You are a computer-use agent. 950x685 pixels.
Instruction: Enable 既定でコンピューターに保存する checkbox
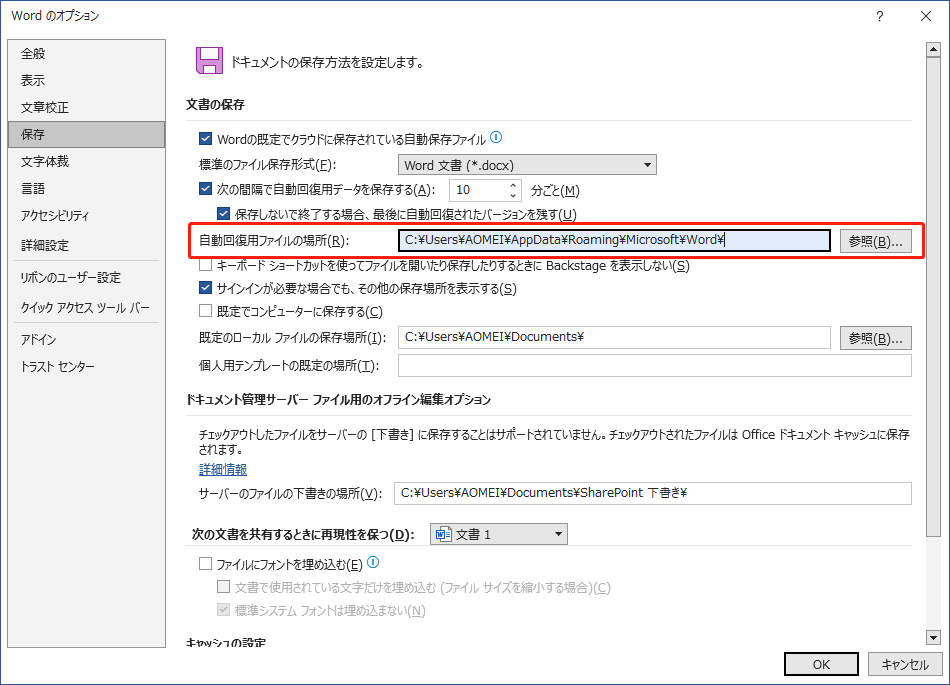(205, 311)
